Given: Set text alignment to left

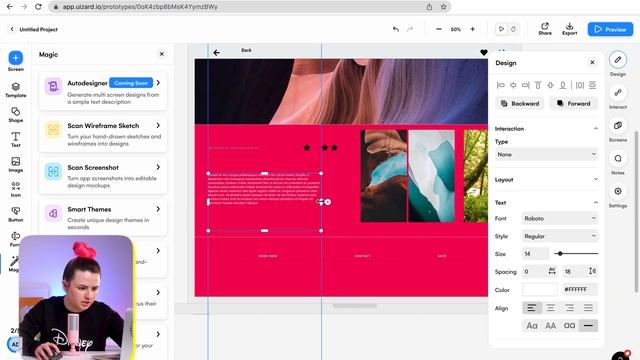Looking at the screenshot, I should coord(532,308).
